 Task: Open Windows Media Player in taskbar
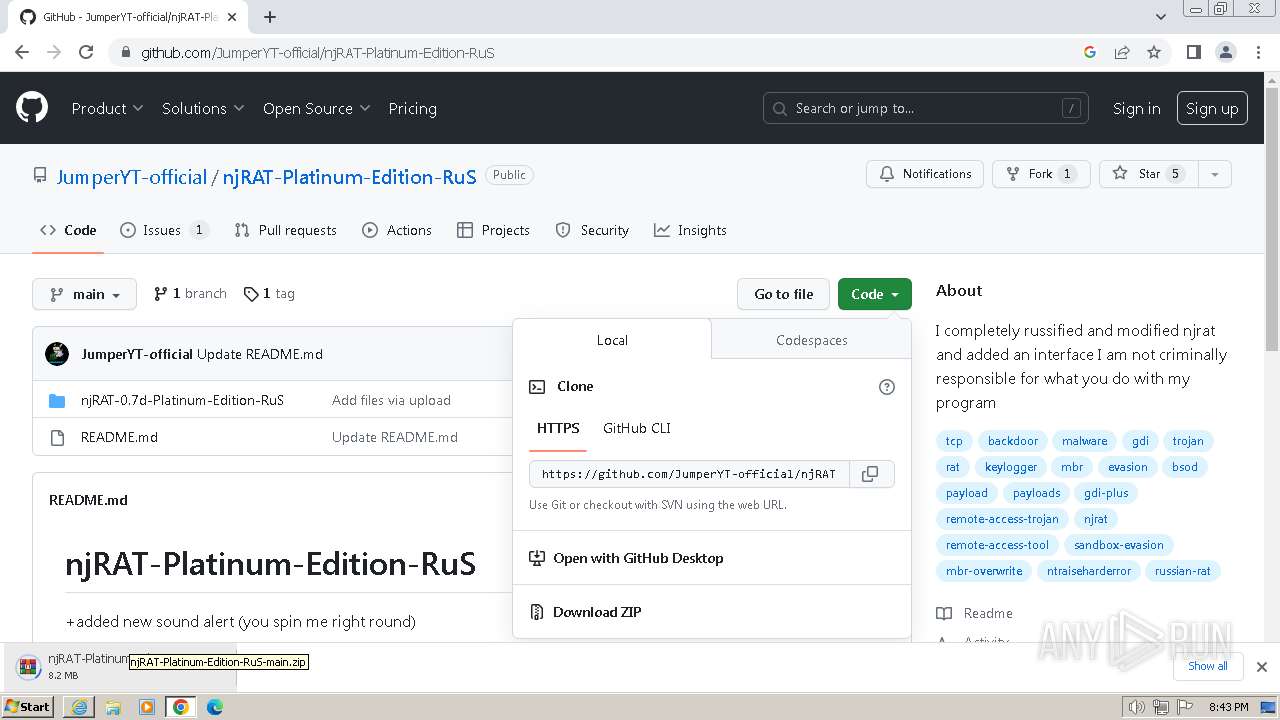coord(147,707)
